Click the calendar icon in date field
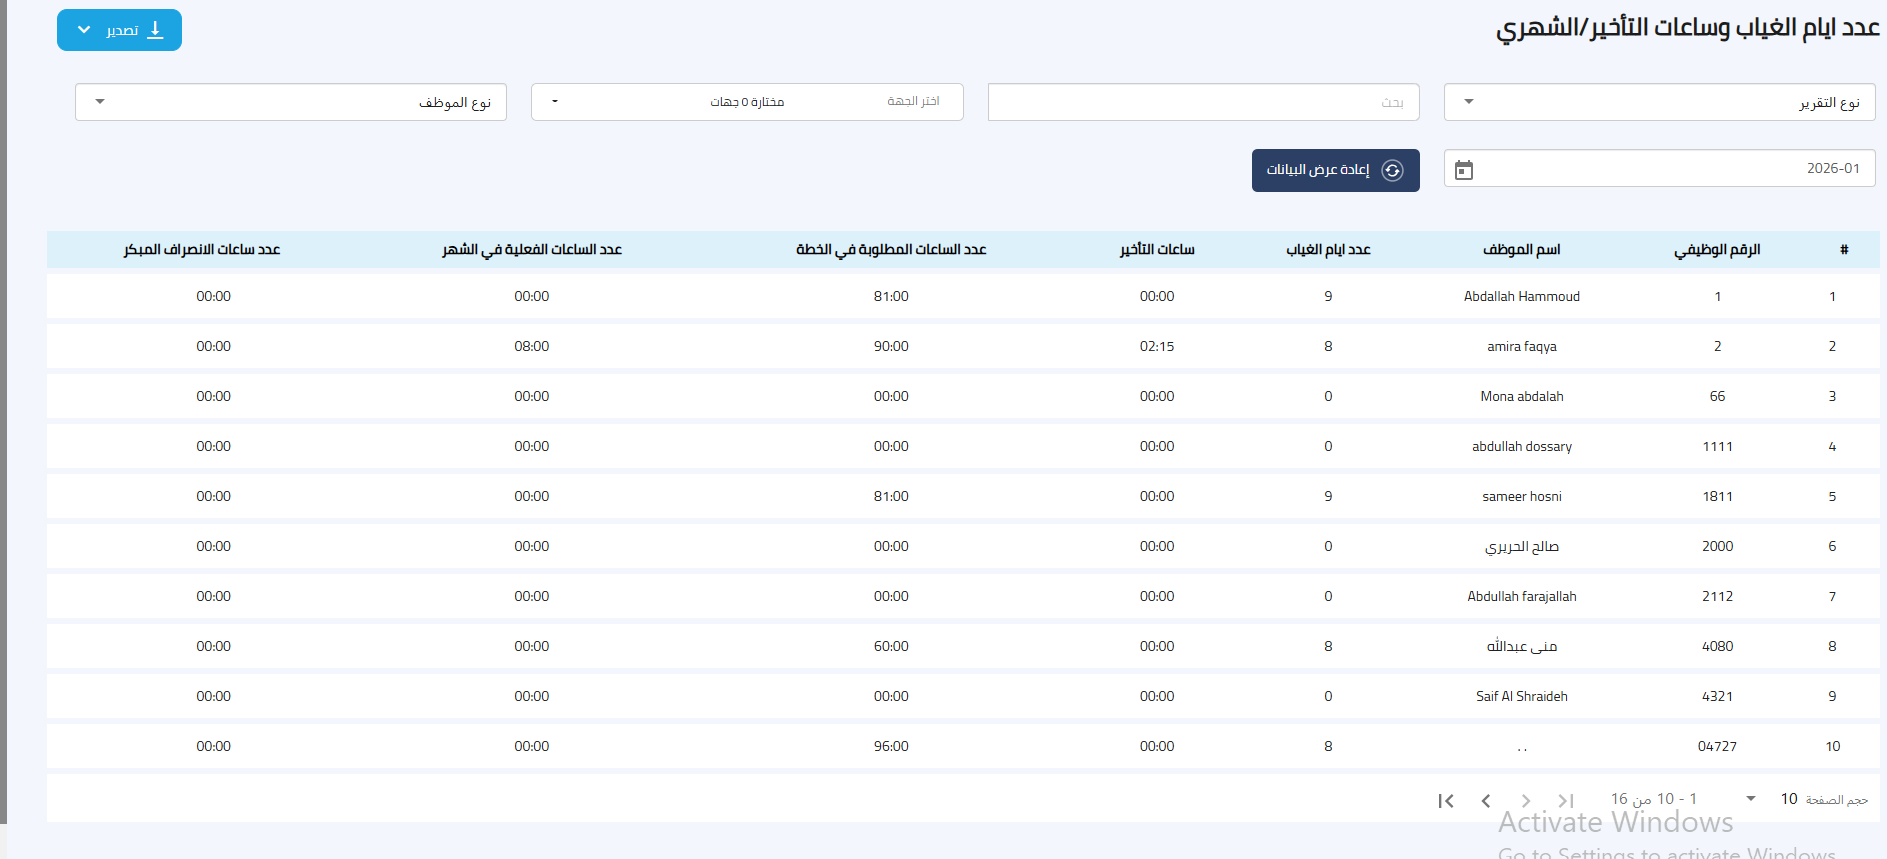Image resolution: width=1887 pixels, height=859 pixels. click(1463, 170)
